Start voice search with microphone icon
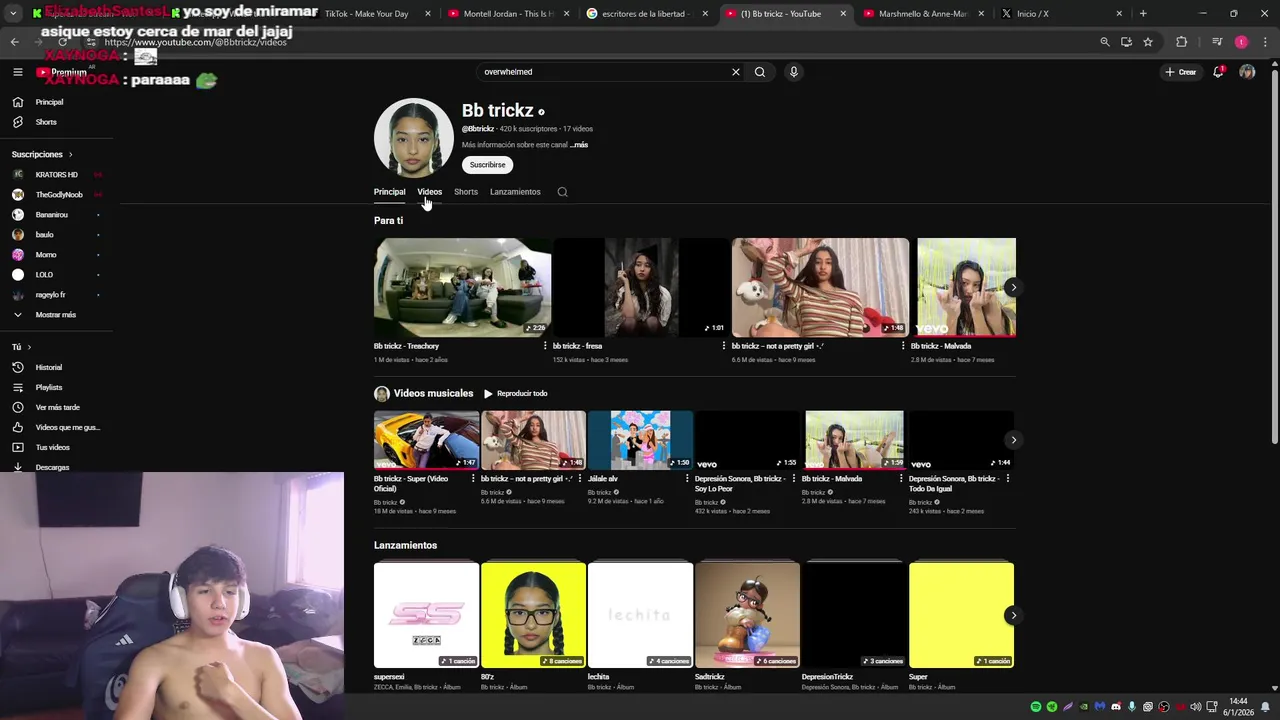 (794, 72)
